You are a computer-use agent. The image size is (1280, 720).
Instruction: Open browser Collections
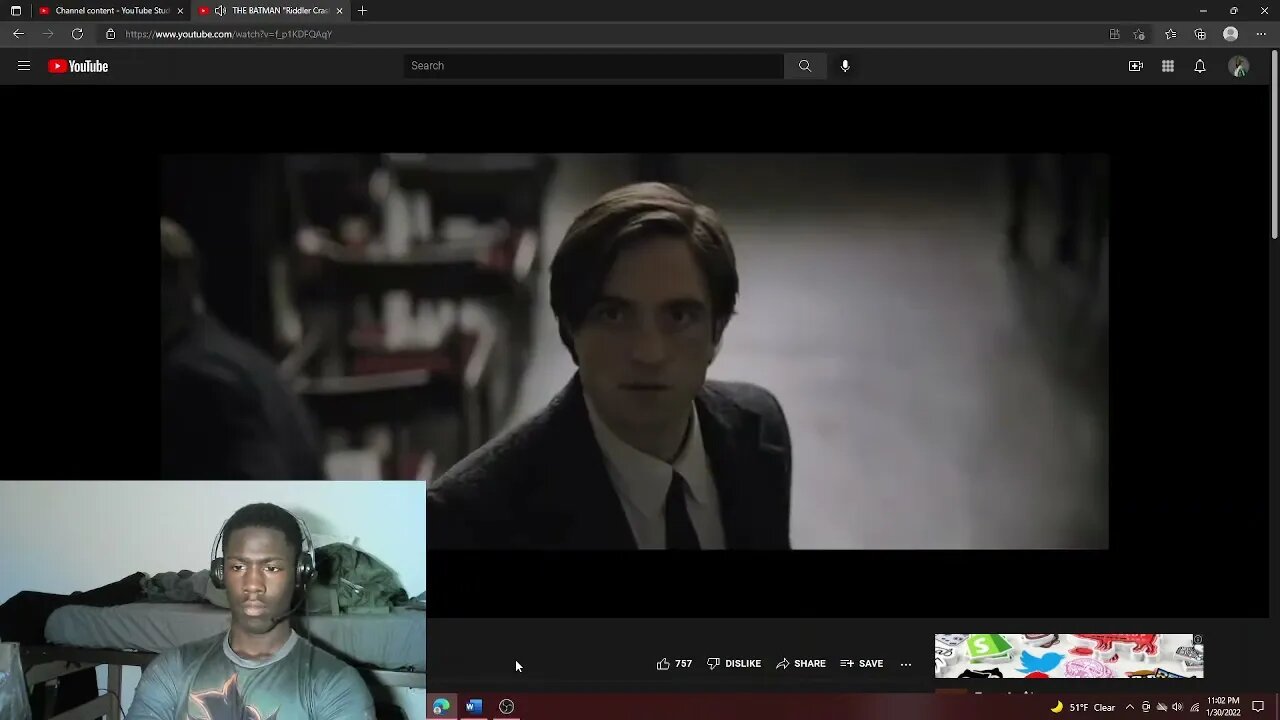[1200, 34]
